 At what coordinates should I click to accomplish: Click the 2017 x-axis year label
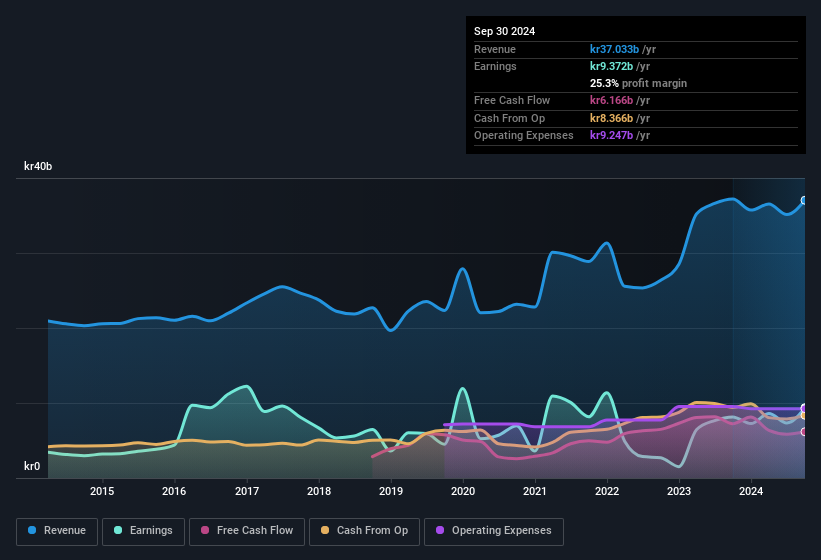click(247, 491)
